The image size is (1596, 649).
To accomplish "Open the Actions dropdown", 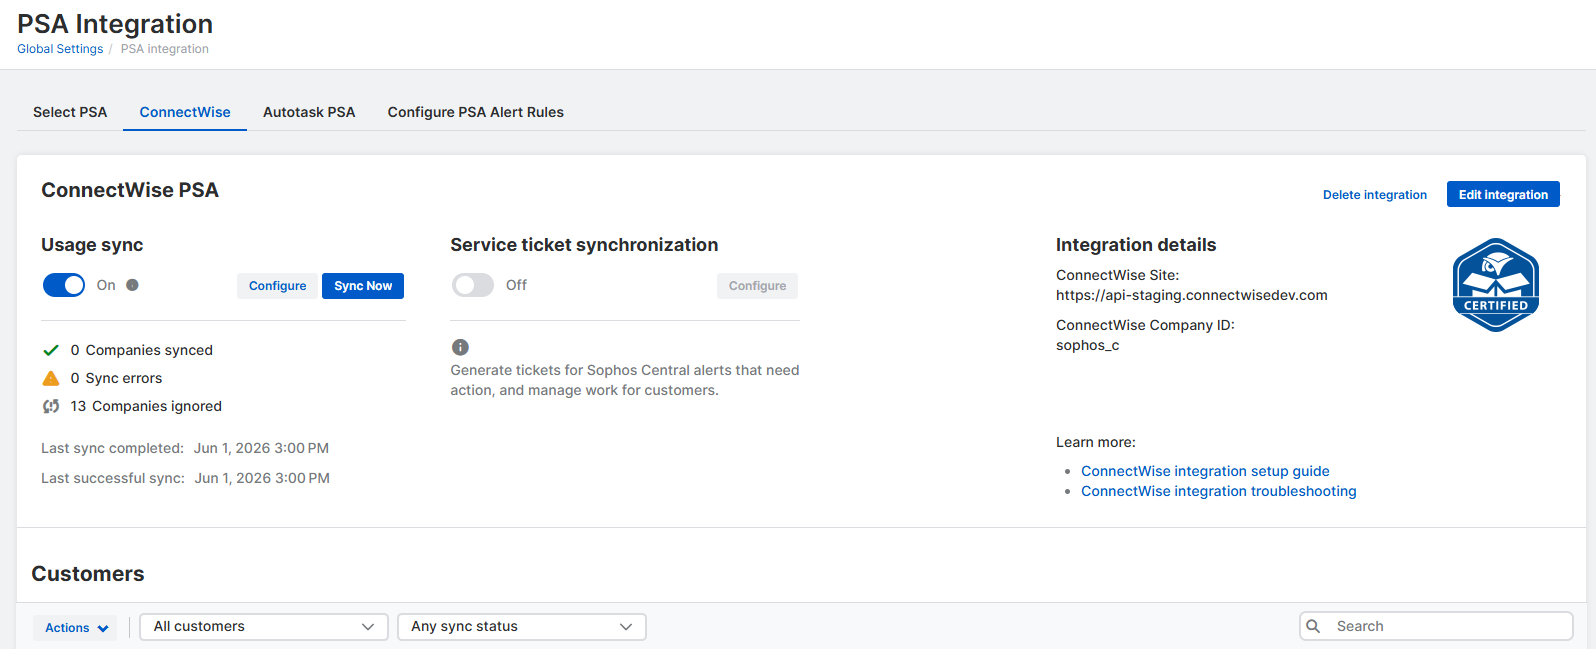I will [75, 628].
